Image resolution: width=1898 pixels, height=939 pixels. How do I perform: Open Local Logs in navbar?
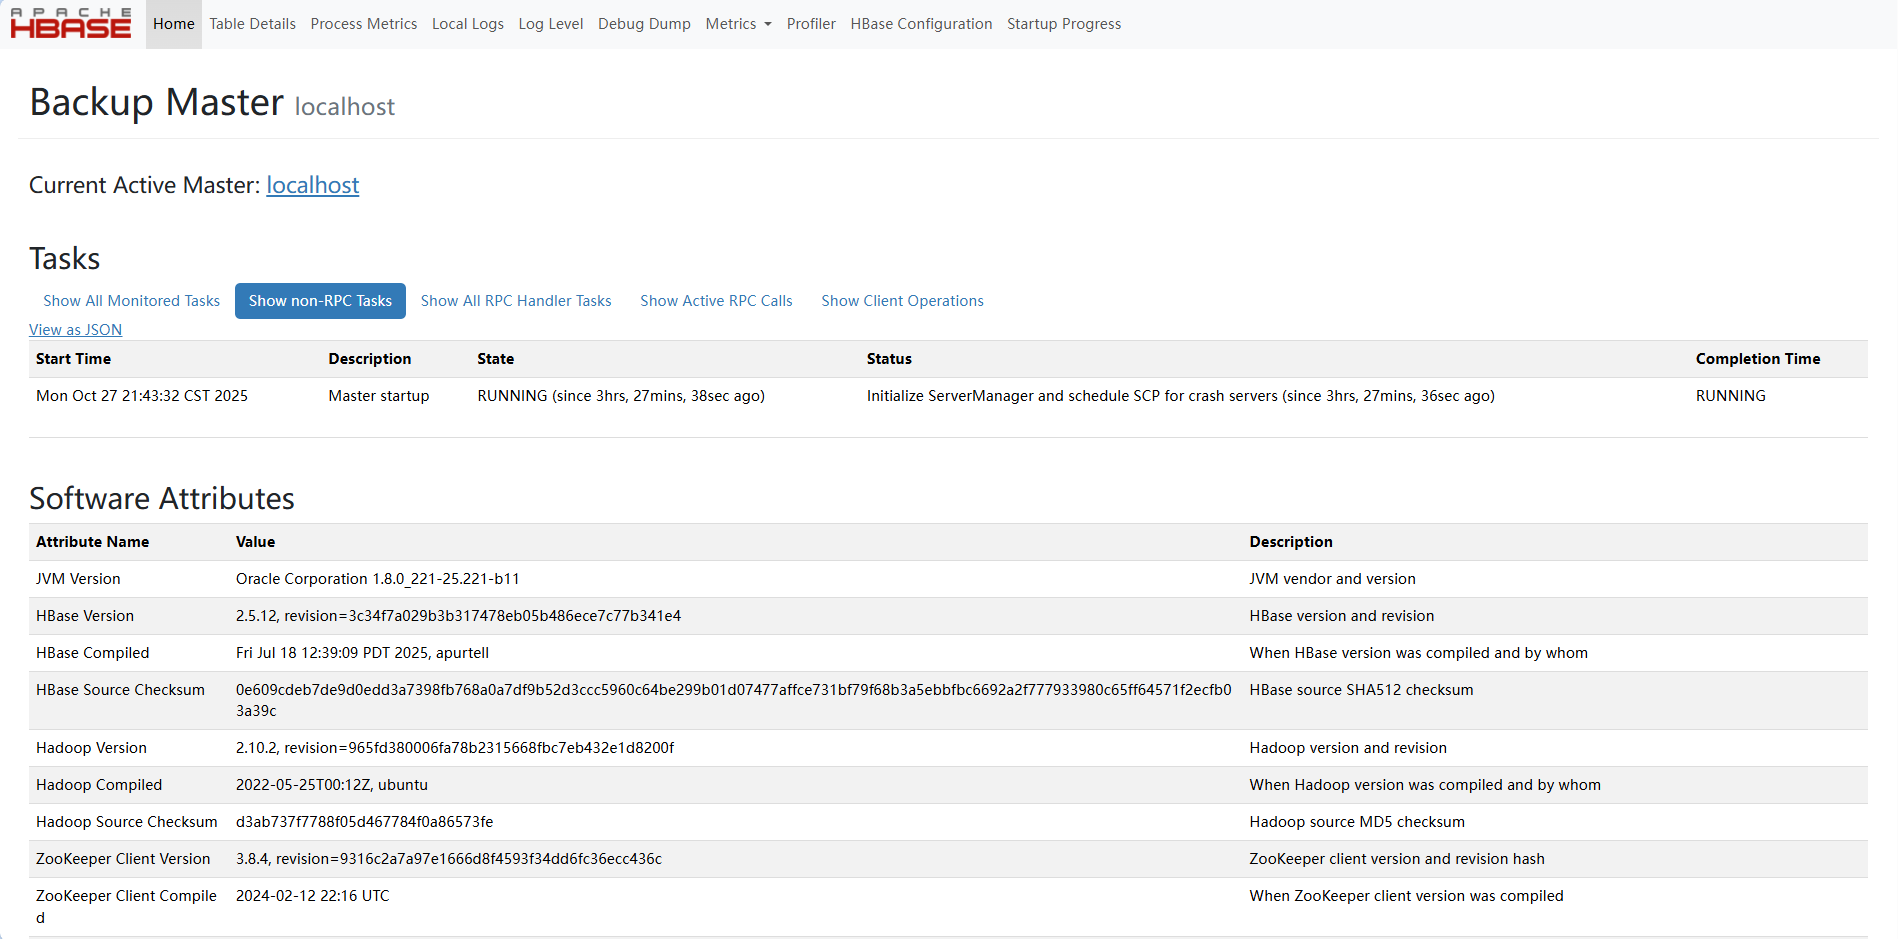468,24
